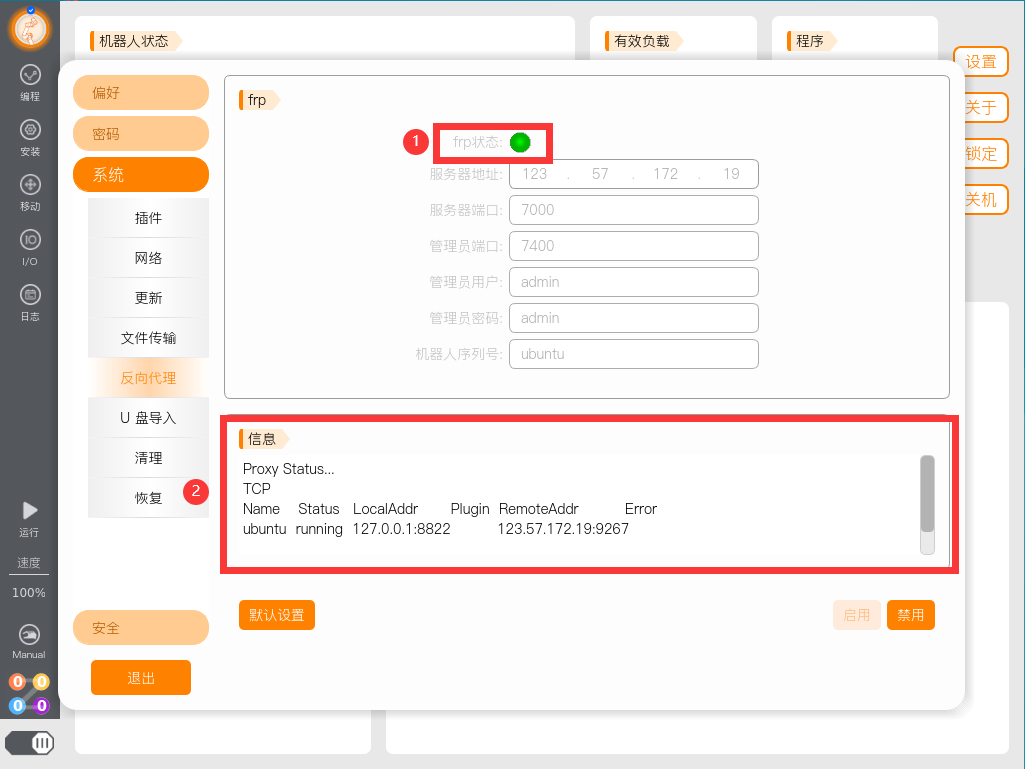
Task: Click the 服务器地址 last octet 19
Action: (731, 174)
